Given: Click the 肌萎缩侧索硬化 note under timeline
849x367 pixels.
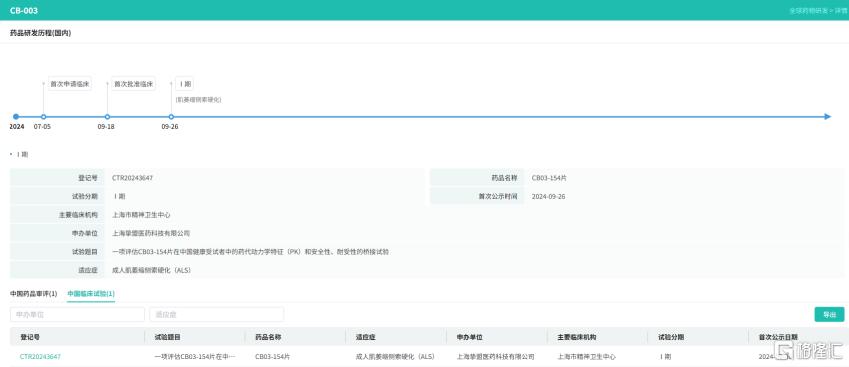Looking at the screenshot, I should click(x=198, y=100).
